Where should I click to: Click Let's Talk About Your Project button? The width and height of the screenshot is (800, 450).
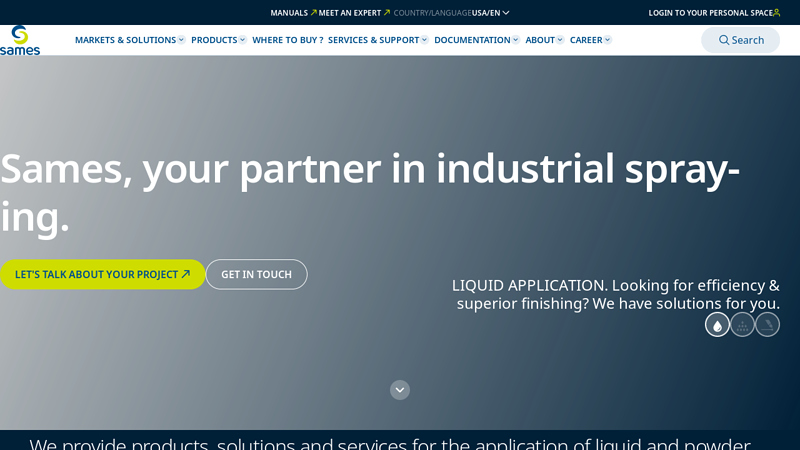pyautogui.click(x=102, y=274)
